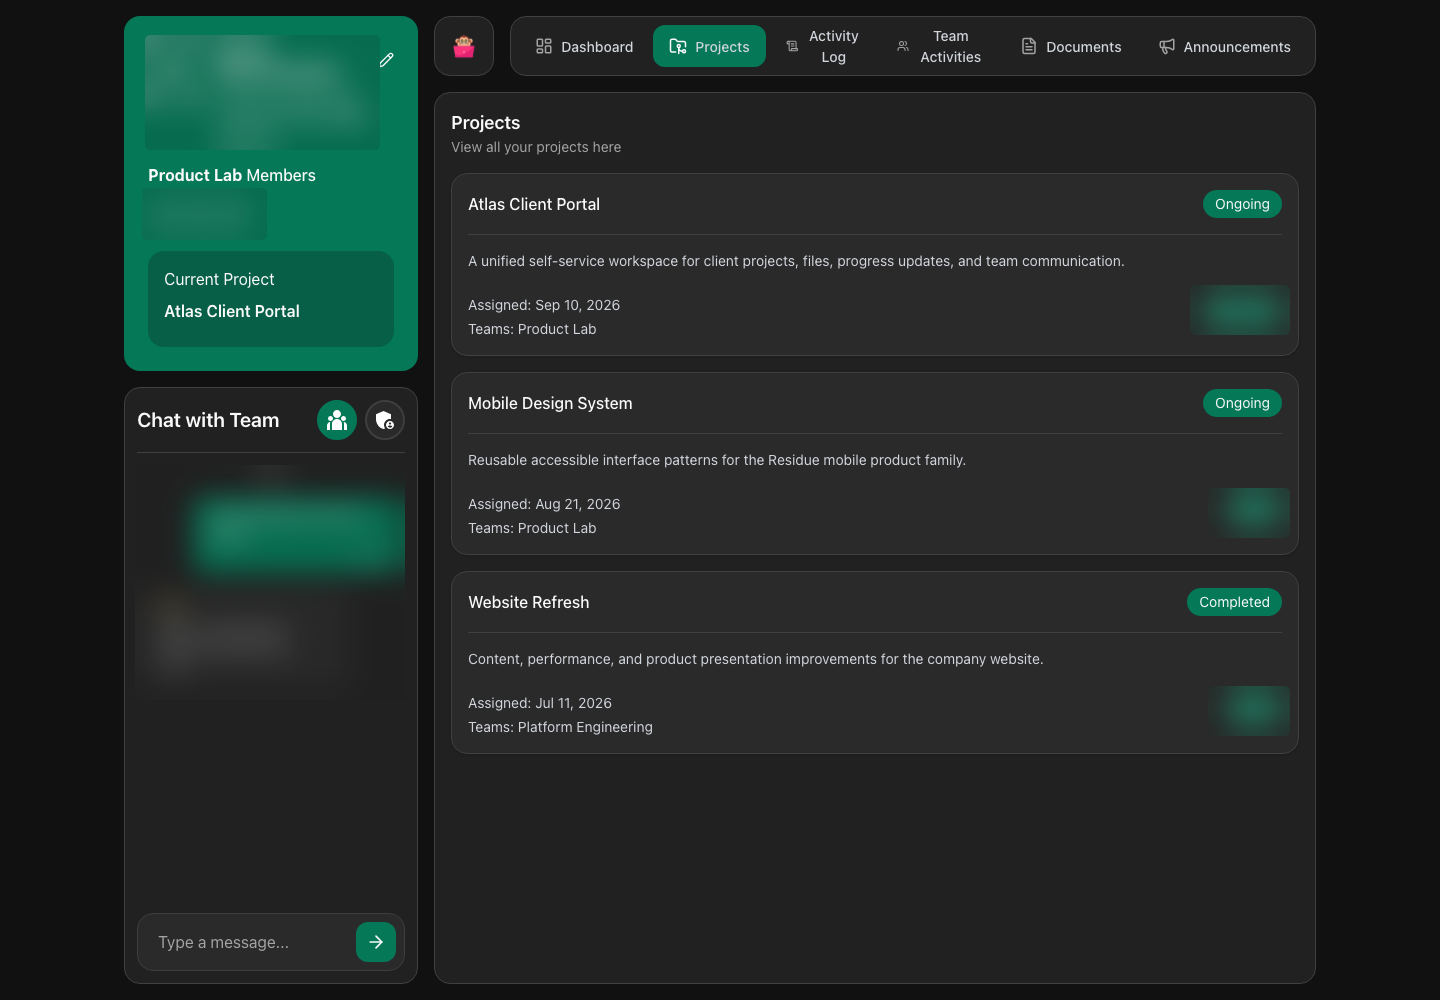Go to the Dashboard tab
The image size is (1440, 1000).
pos(585,46)
